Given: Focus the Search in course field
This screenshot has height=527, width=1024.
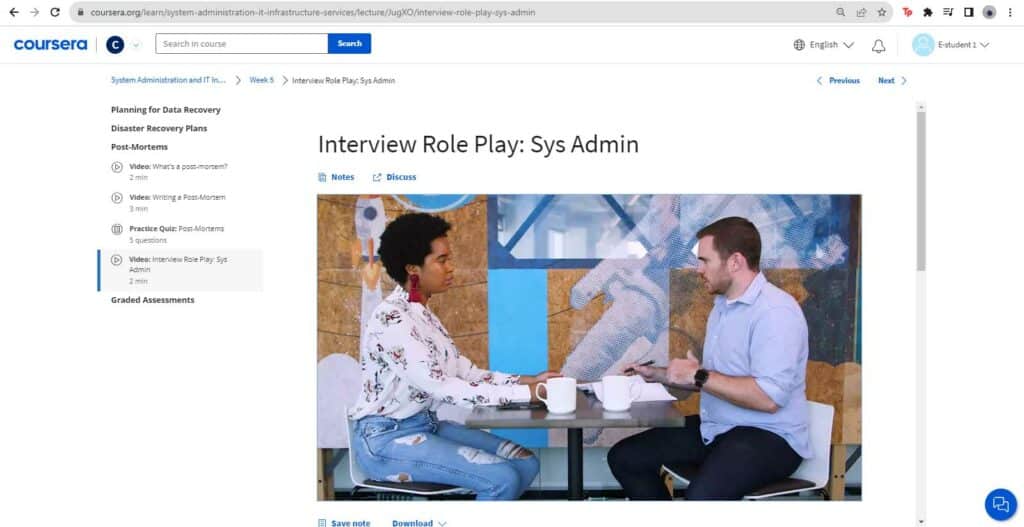Looking at the screenshot, I should (242, 44).
